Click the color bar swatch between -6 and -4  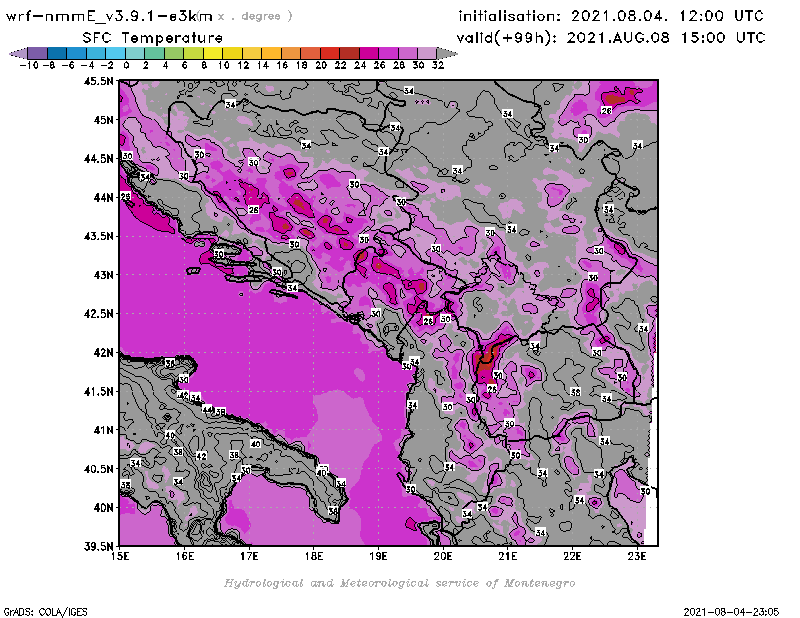[x=77, y=53]
